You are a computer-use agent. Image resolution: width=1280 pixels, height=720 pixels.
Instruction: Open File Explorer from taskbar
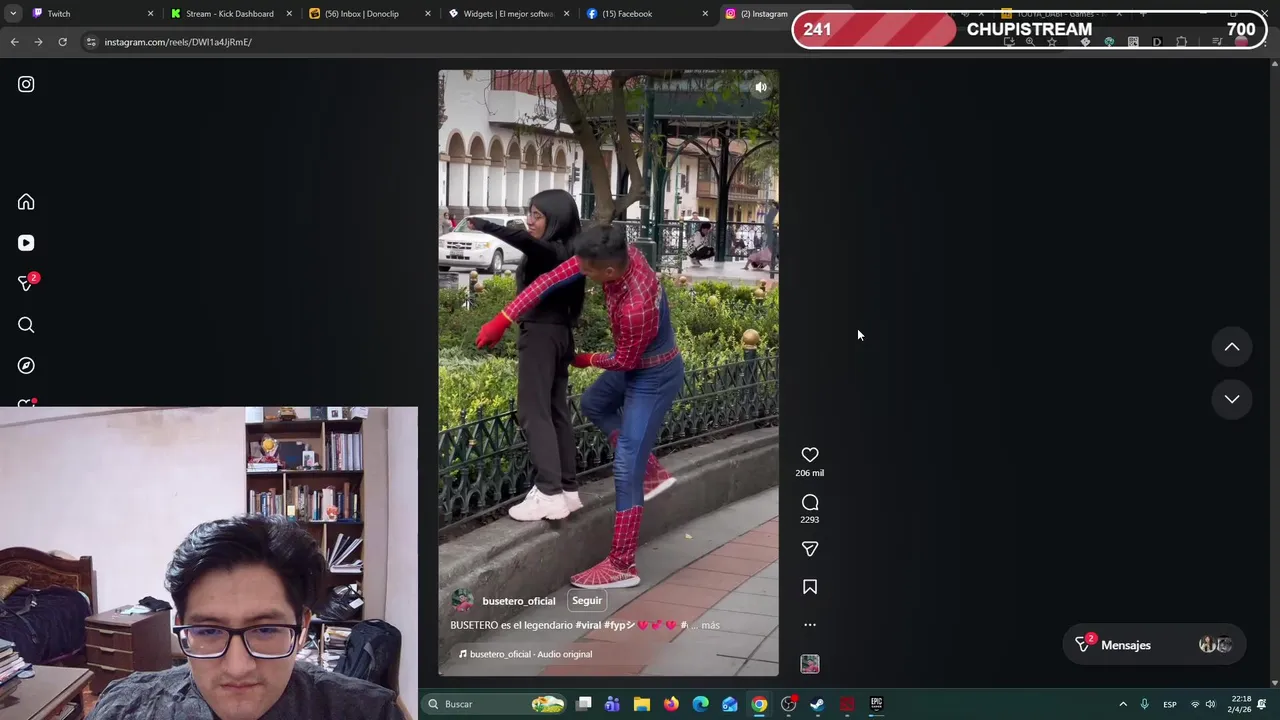click(642, 704)
